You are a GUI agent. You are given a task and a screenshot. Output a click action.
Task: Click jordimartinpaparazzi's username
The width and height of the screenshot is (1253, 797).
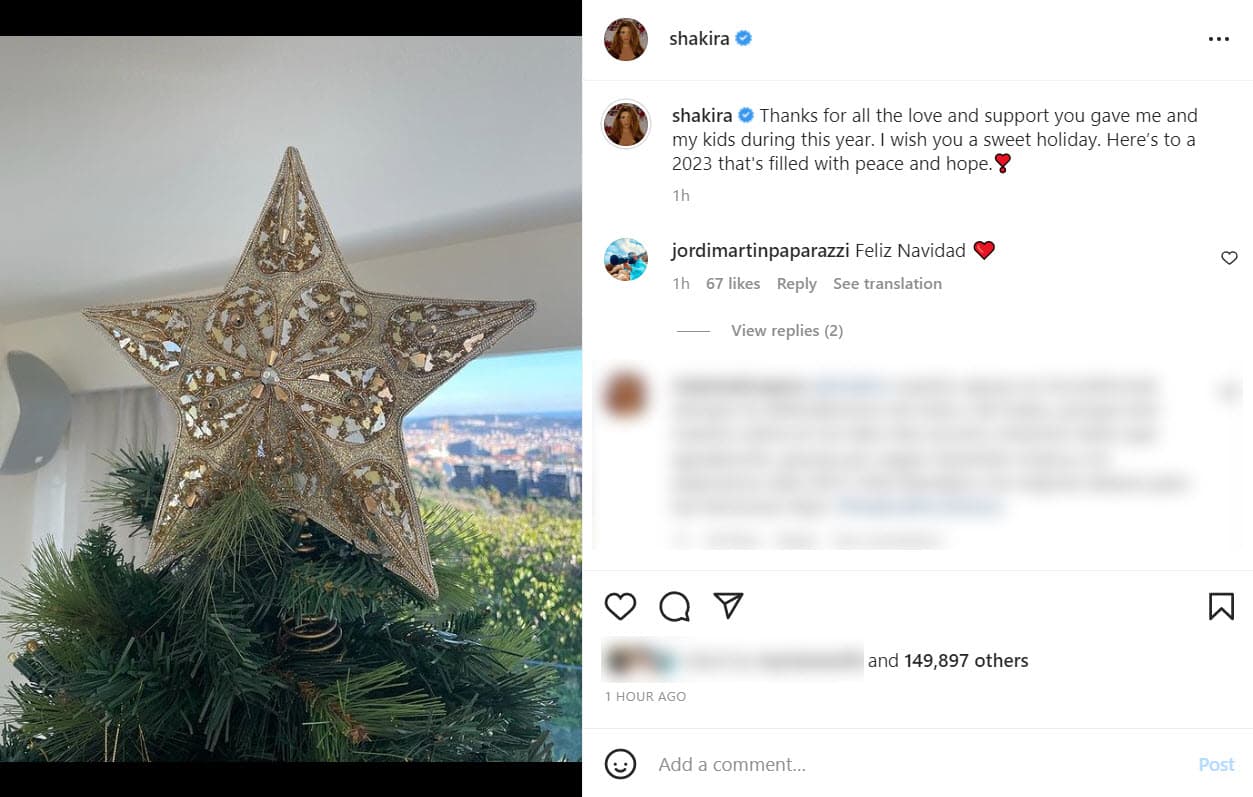pos(760,250)
